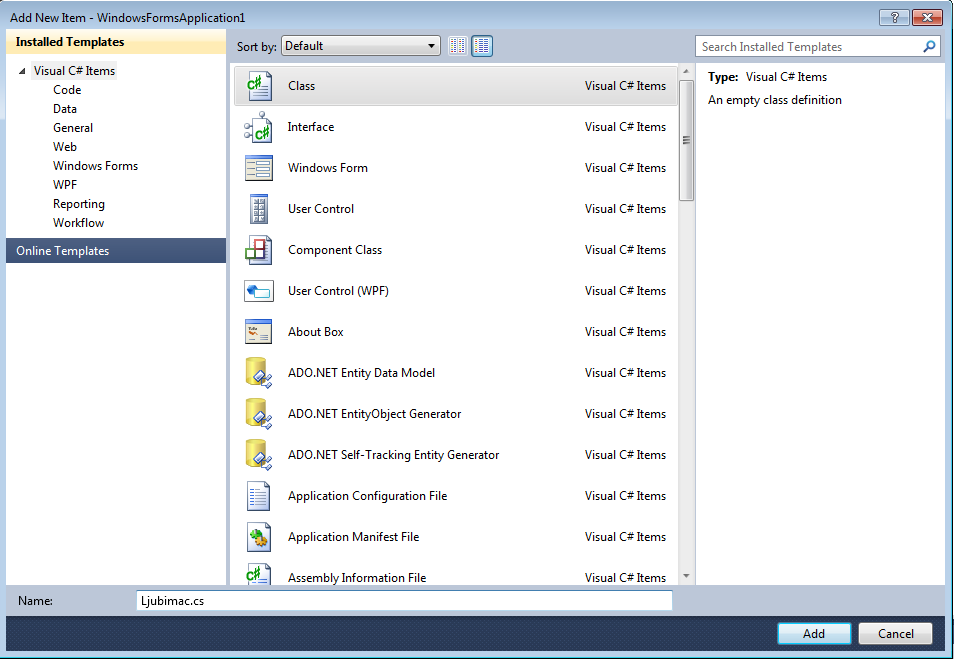The image size is (954, 659).
Task: Pick the Application Configuration File icon
Action: [x=259, y=496]
